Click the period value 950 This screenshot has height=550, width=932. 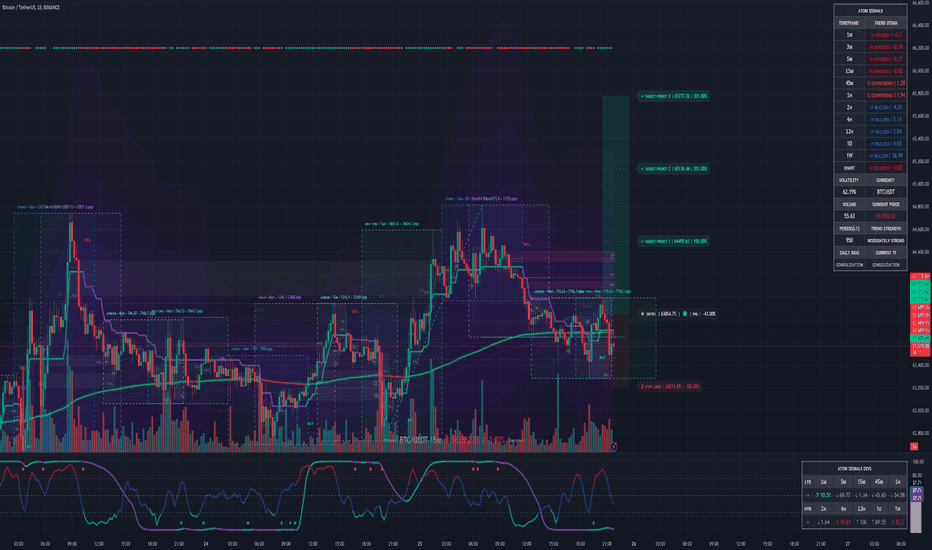click(849, 240)
